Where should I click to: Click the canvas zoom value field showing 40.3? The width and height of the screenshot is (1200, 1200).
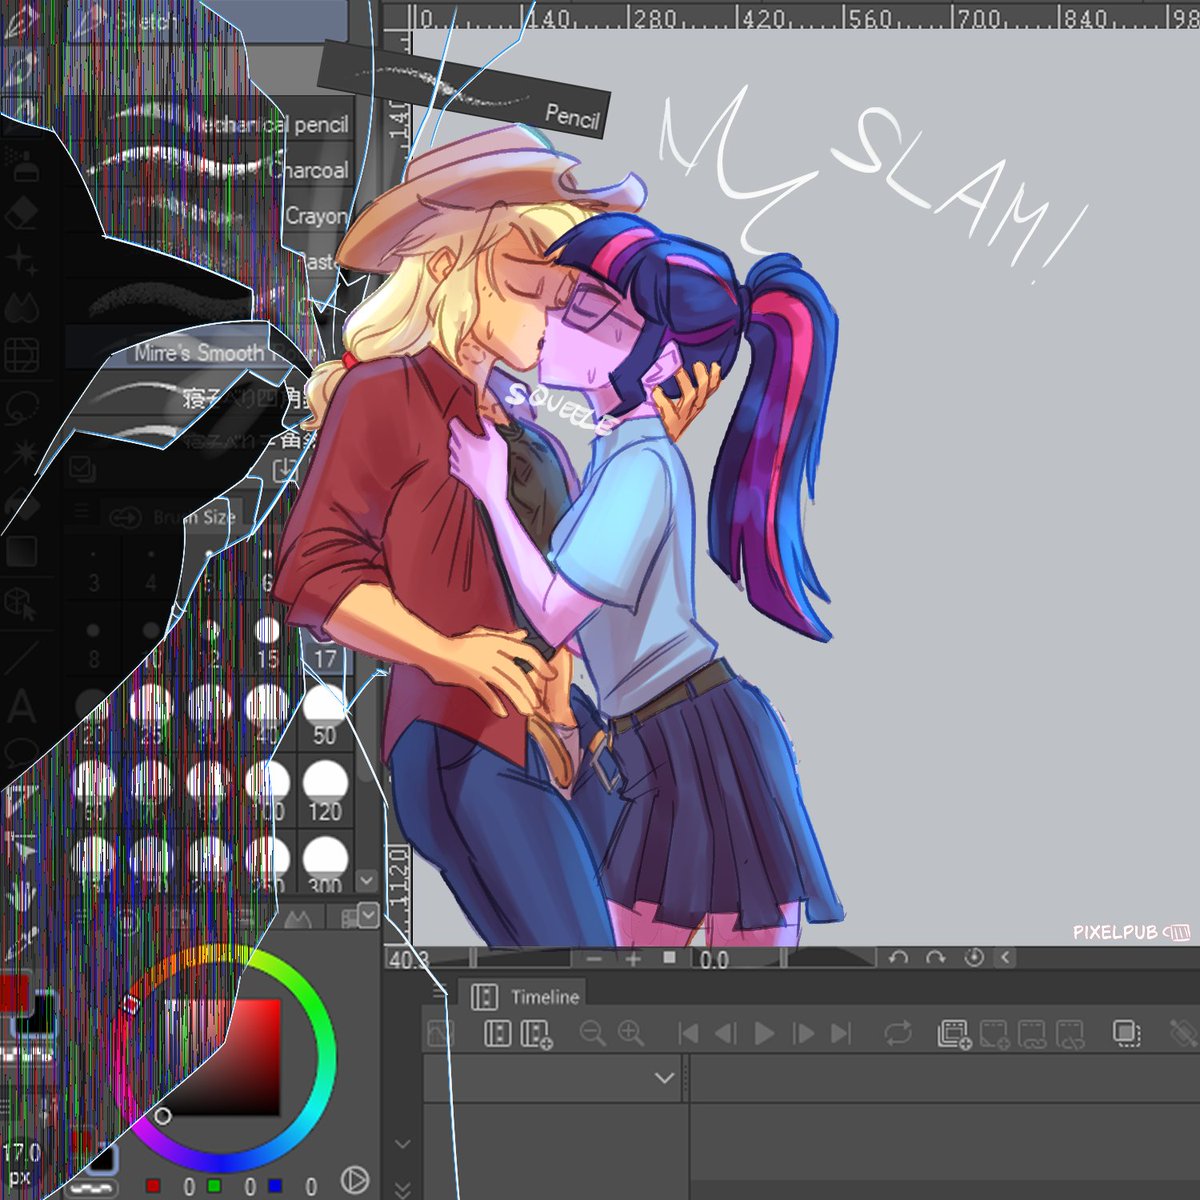(x=408, y=959)
